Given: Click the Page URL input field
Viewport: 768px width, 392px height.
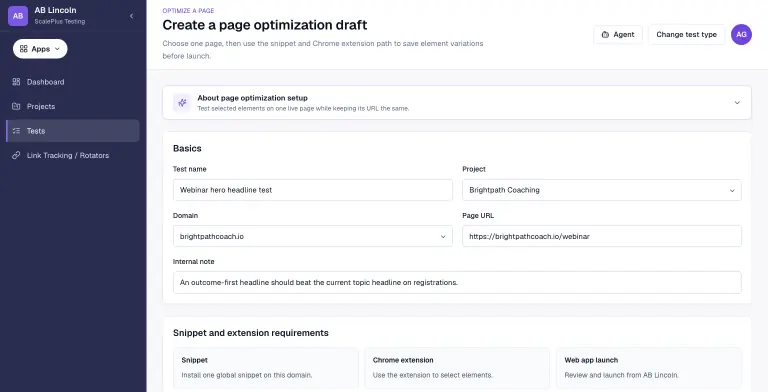Looking at the screenshot, I should pyautogui.click(x=601, y=236).
